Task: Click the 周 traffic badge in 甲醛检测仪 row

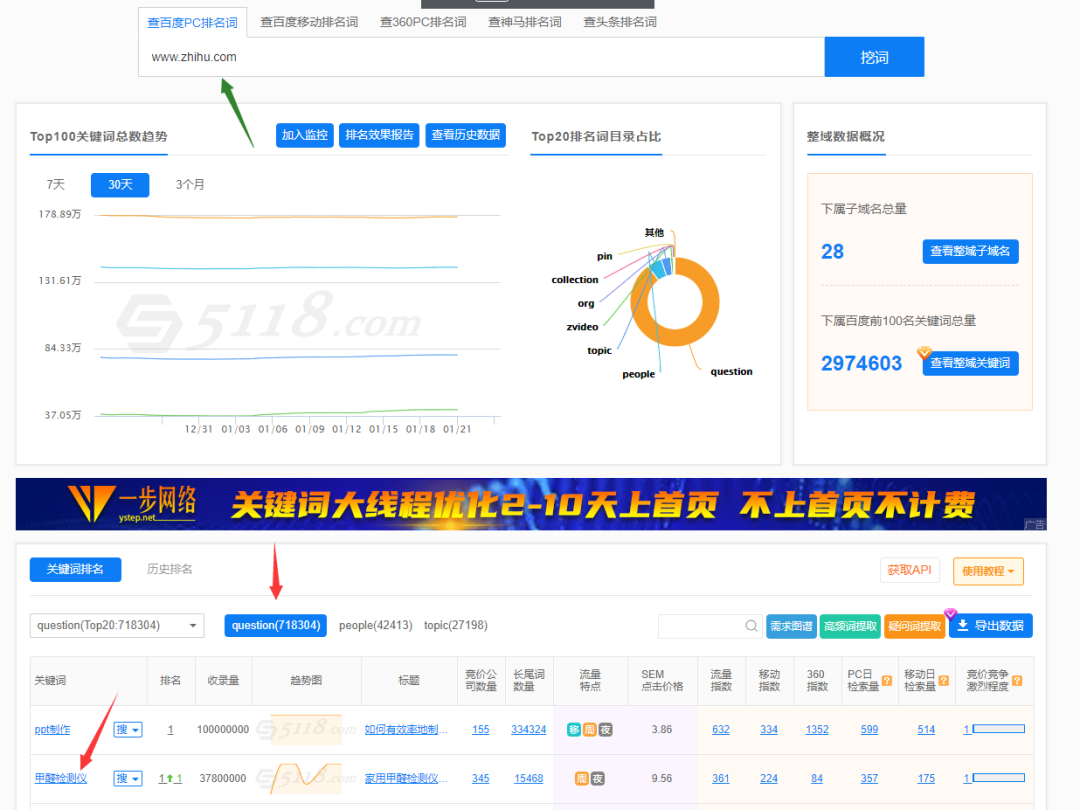Action: click(581, 778)
